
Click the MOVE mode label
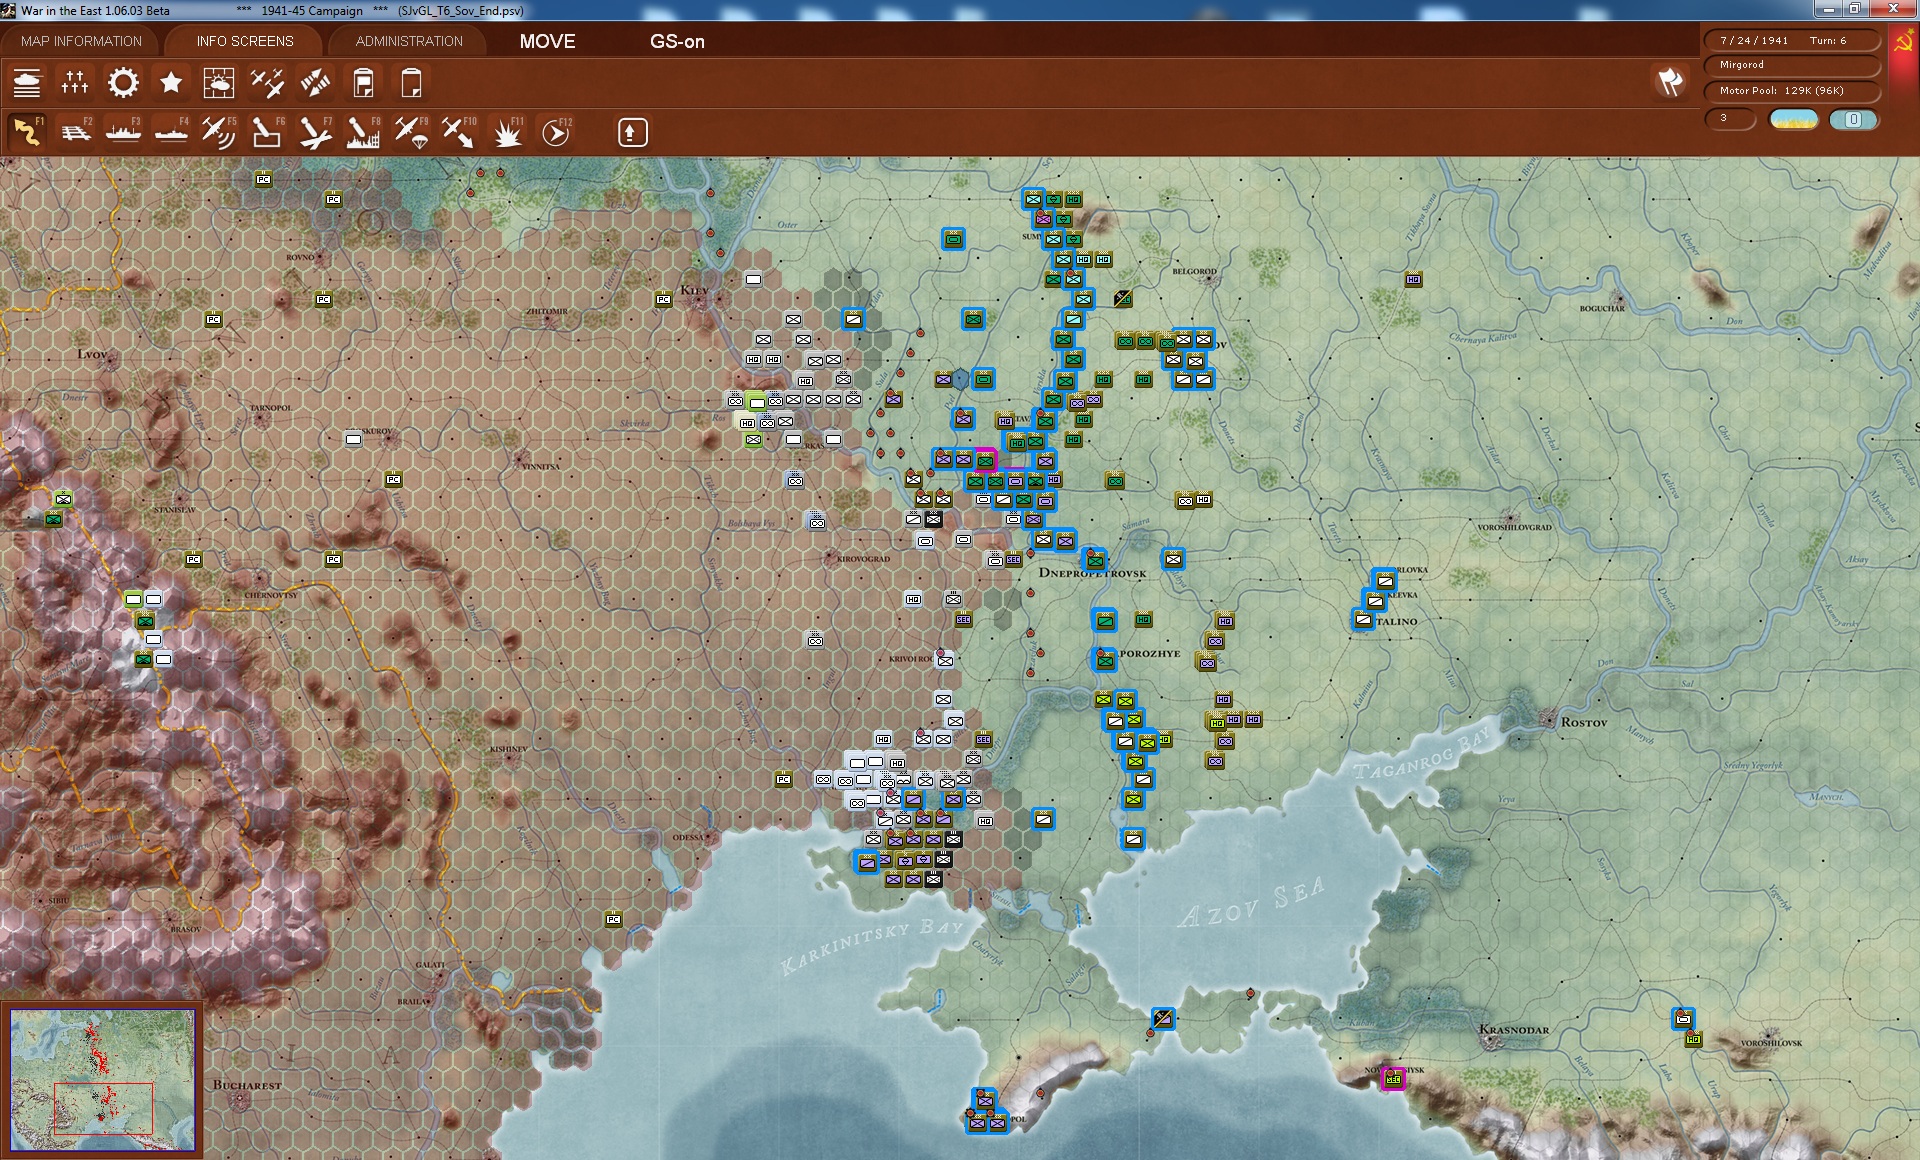pos(547,41)
